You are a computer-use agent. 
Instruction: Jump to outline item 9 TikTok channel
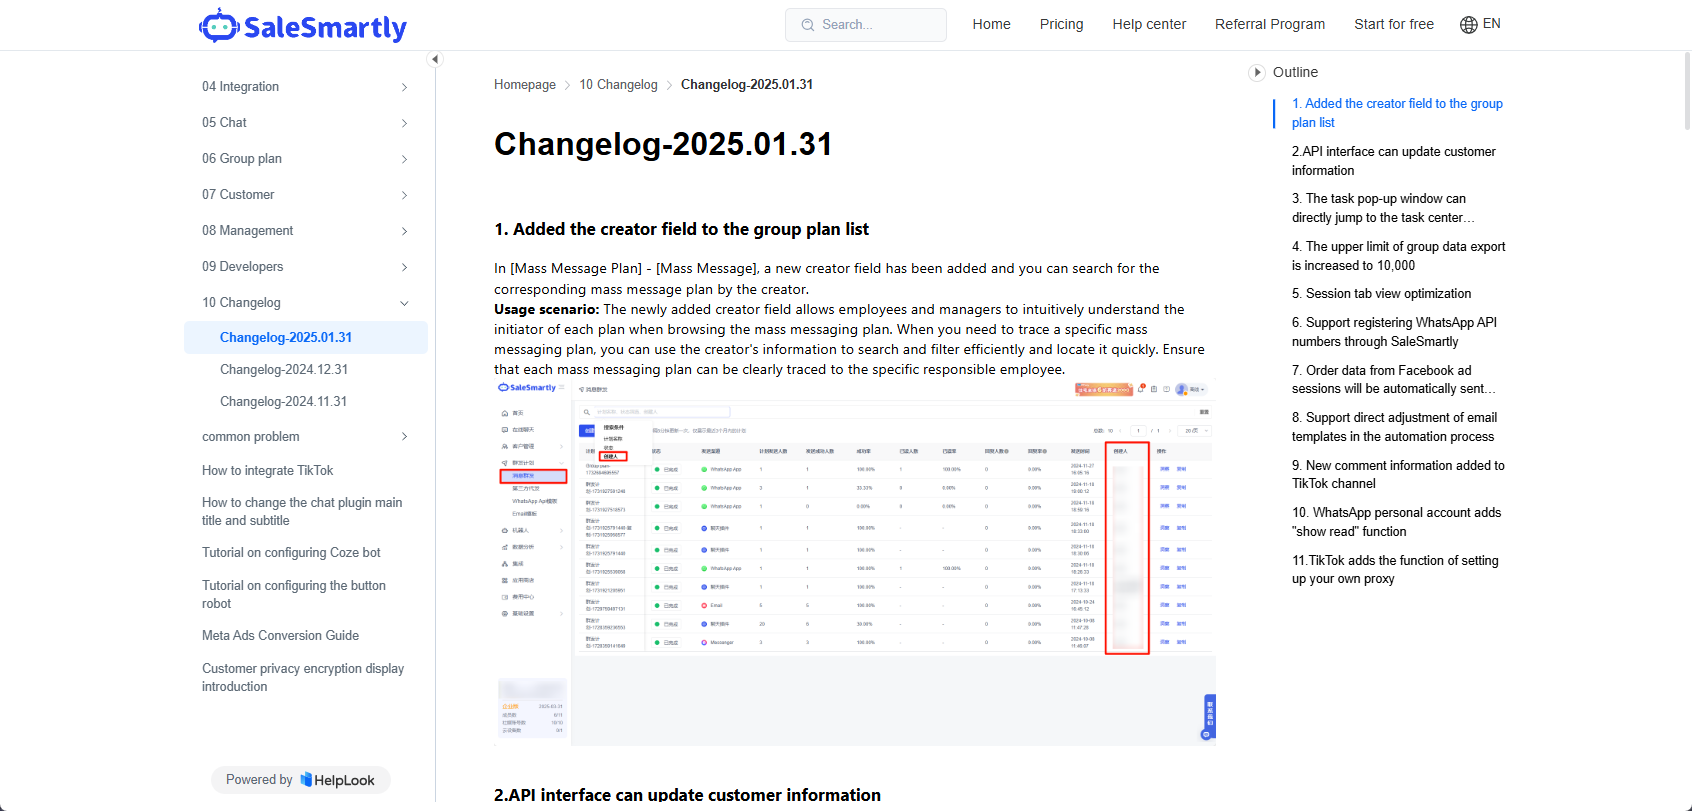(x=1398, y=475)
